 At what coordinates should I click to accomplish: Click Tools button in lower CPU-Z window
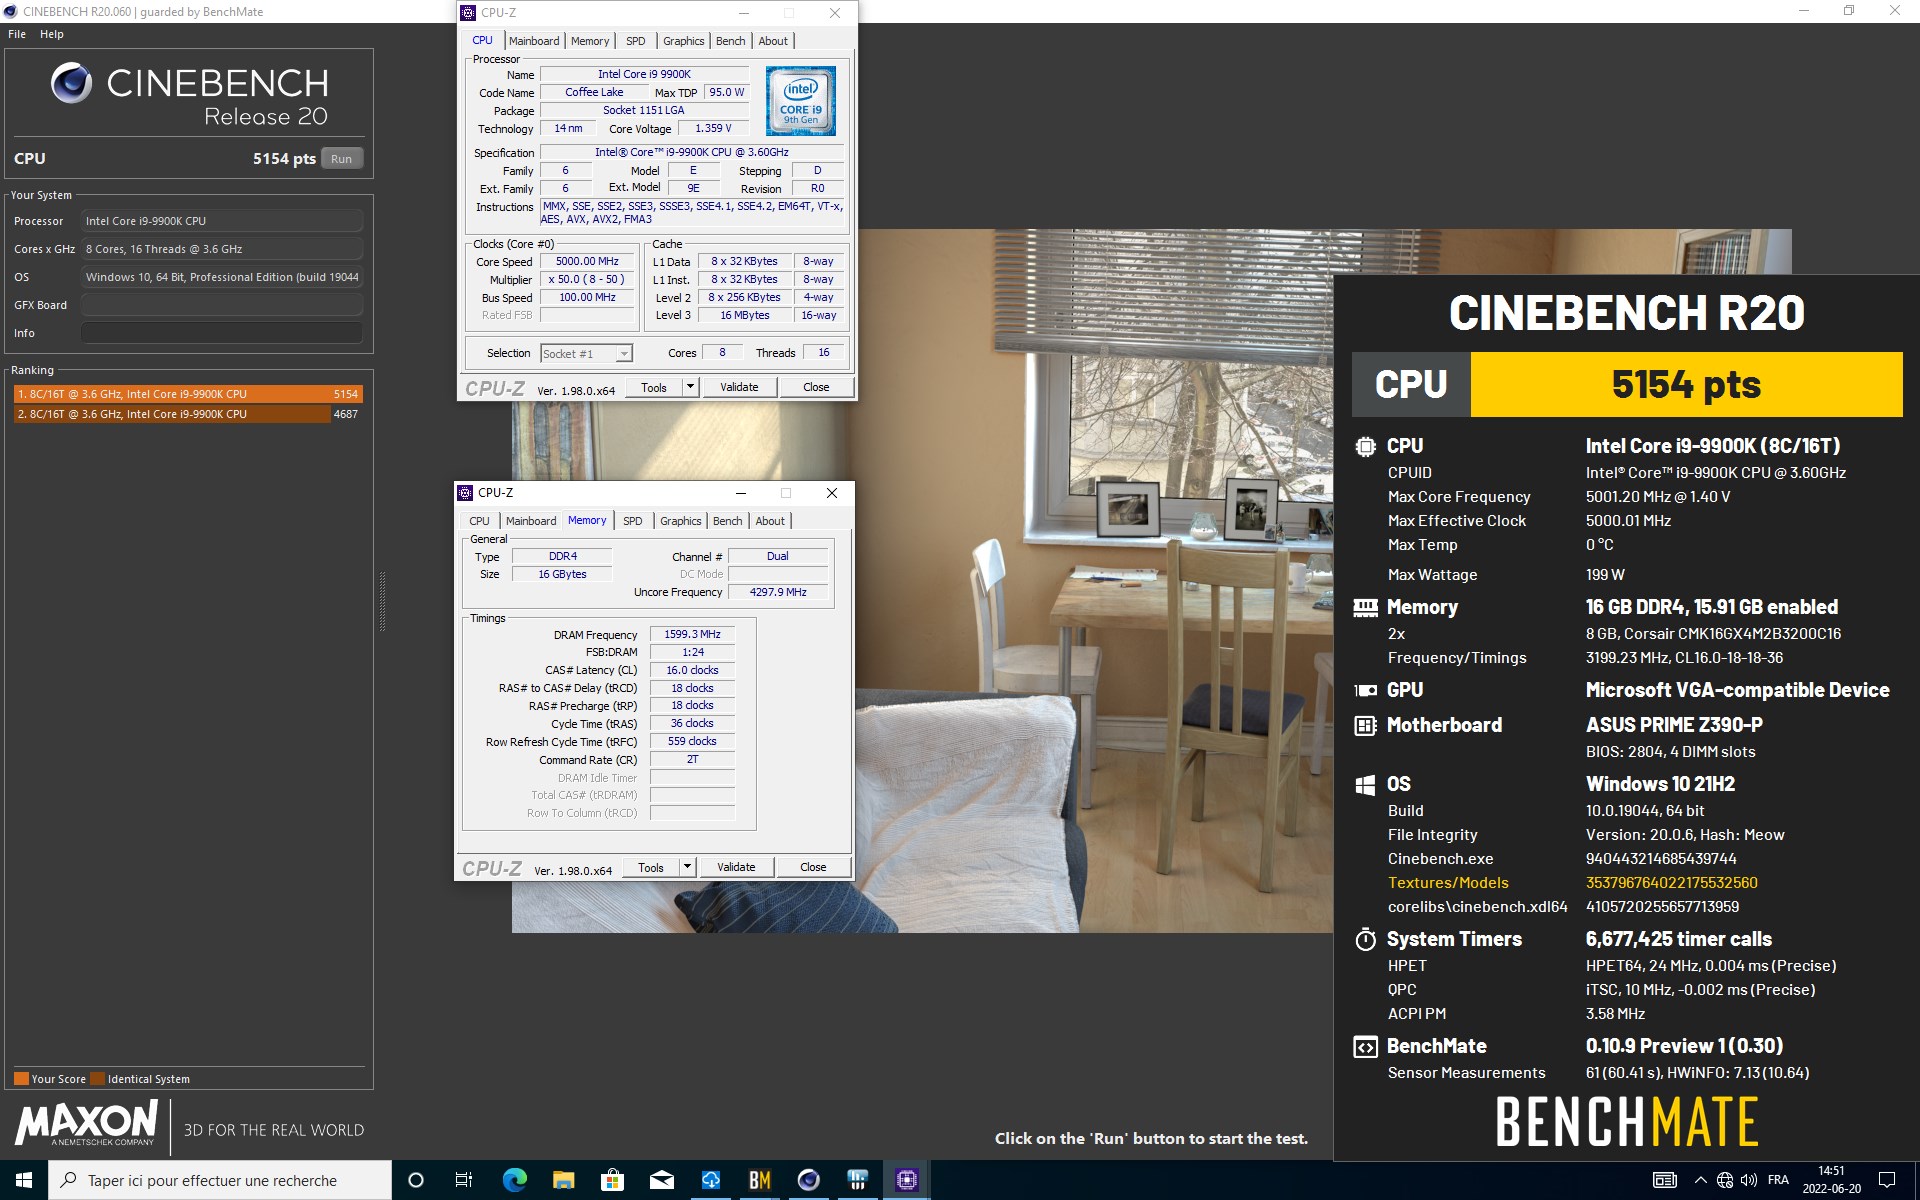coord(651,867)
